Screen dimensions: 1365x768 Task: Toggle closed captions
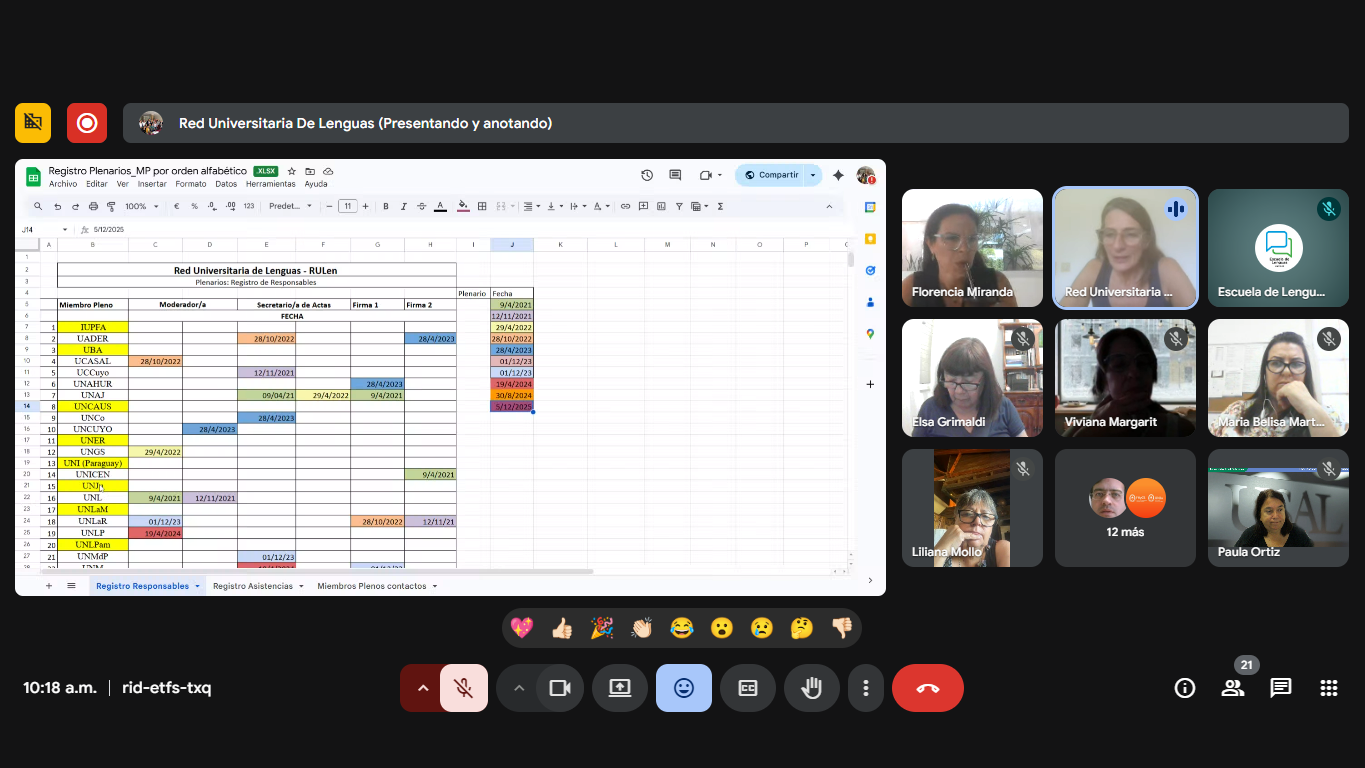pyautogui.click(x=747, y=688)
